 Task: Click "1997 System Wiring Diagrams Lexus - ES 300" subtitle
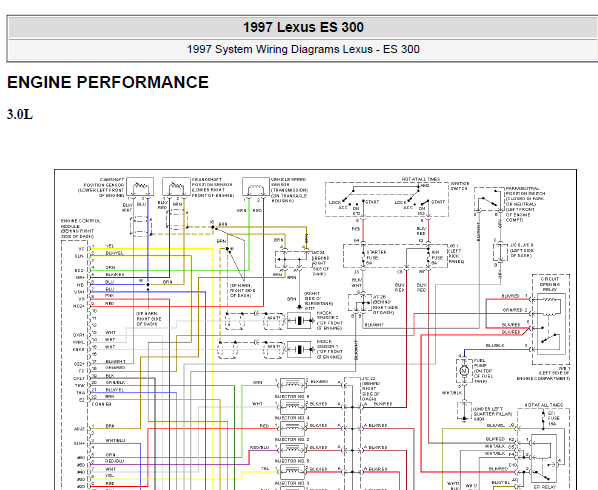point(303,49)
